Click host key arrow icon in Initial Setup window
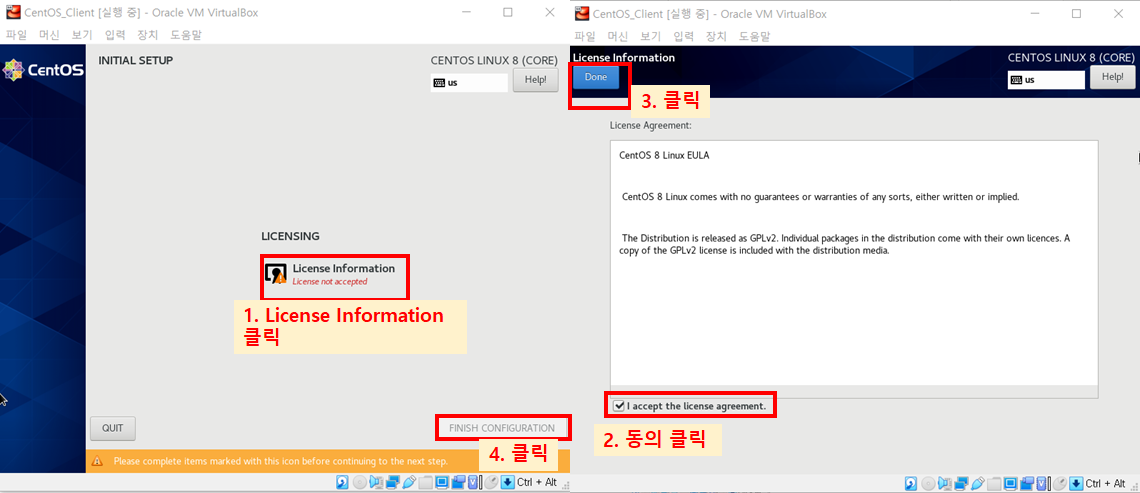 507,482
